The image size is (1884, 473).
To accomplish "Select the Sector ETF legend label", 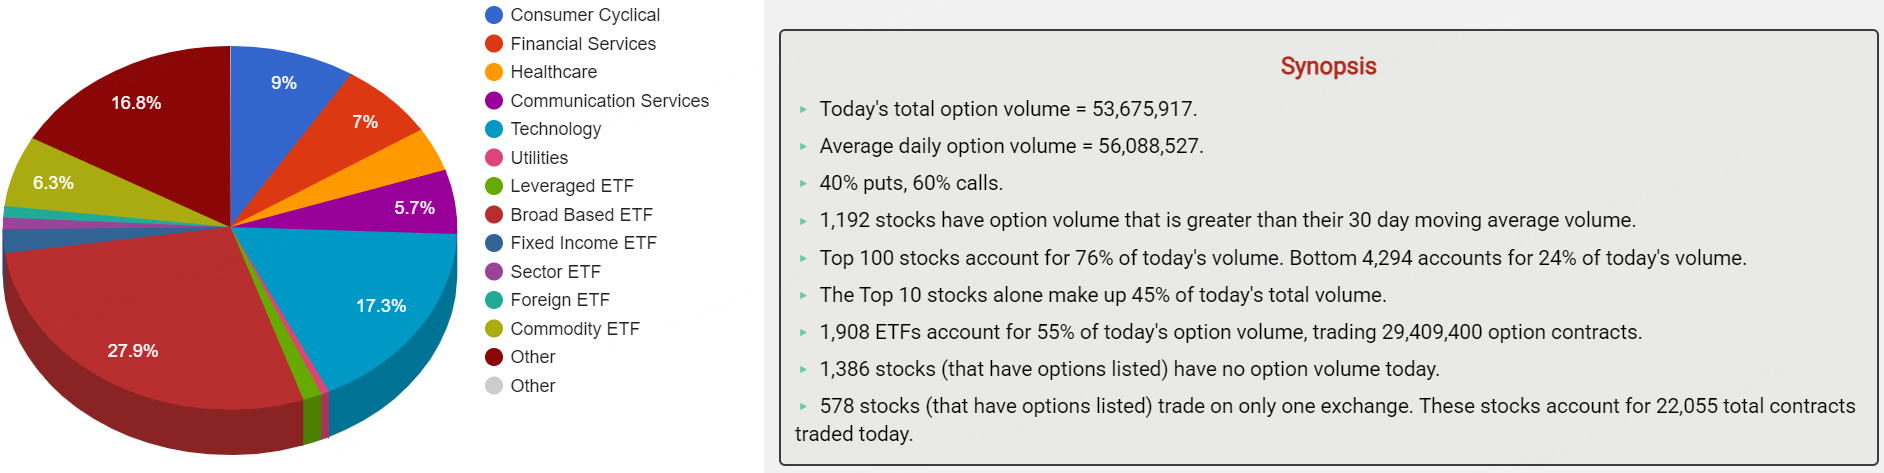I will [x=555, y=272].
